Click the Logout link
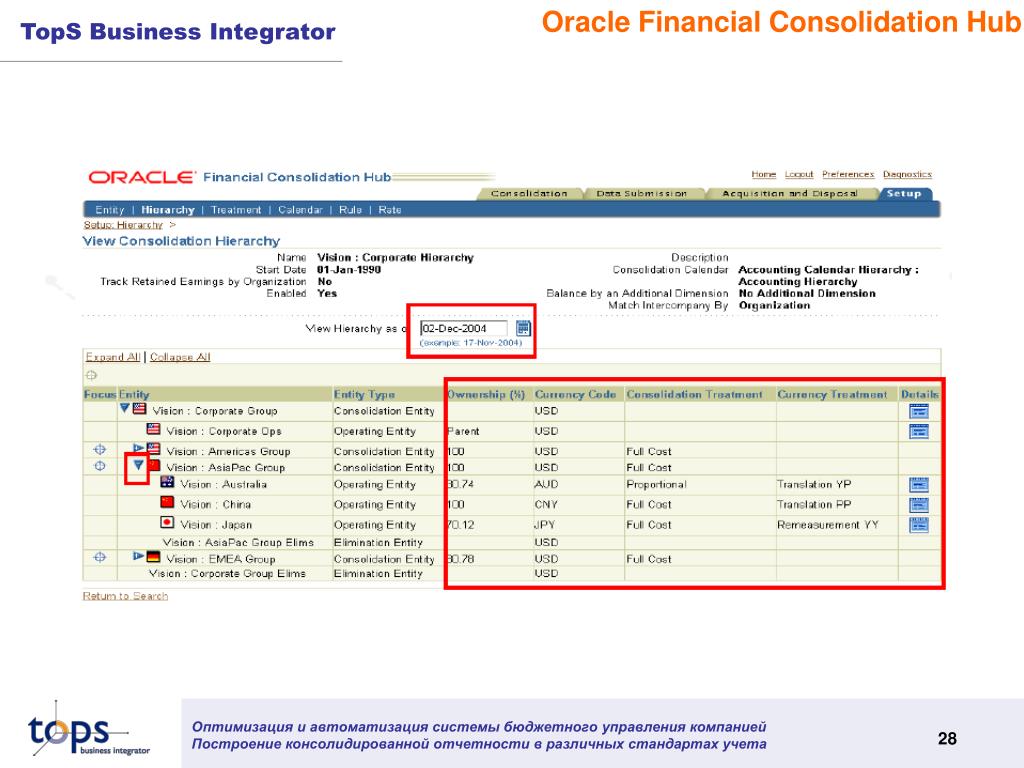 coord(799,174)
